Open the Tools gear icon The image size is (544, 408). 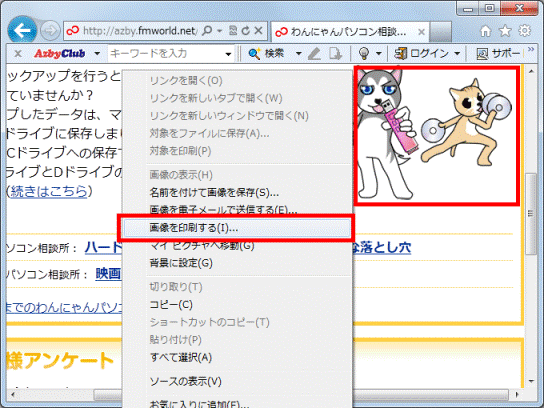point(525,31)
